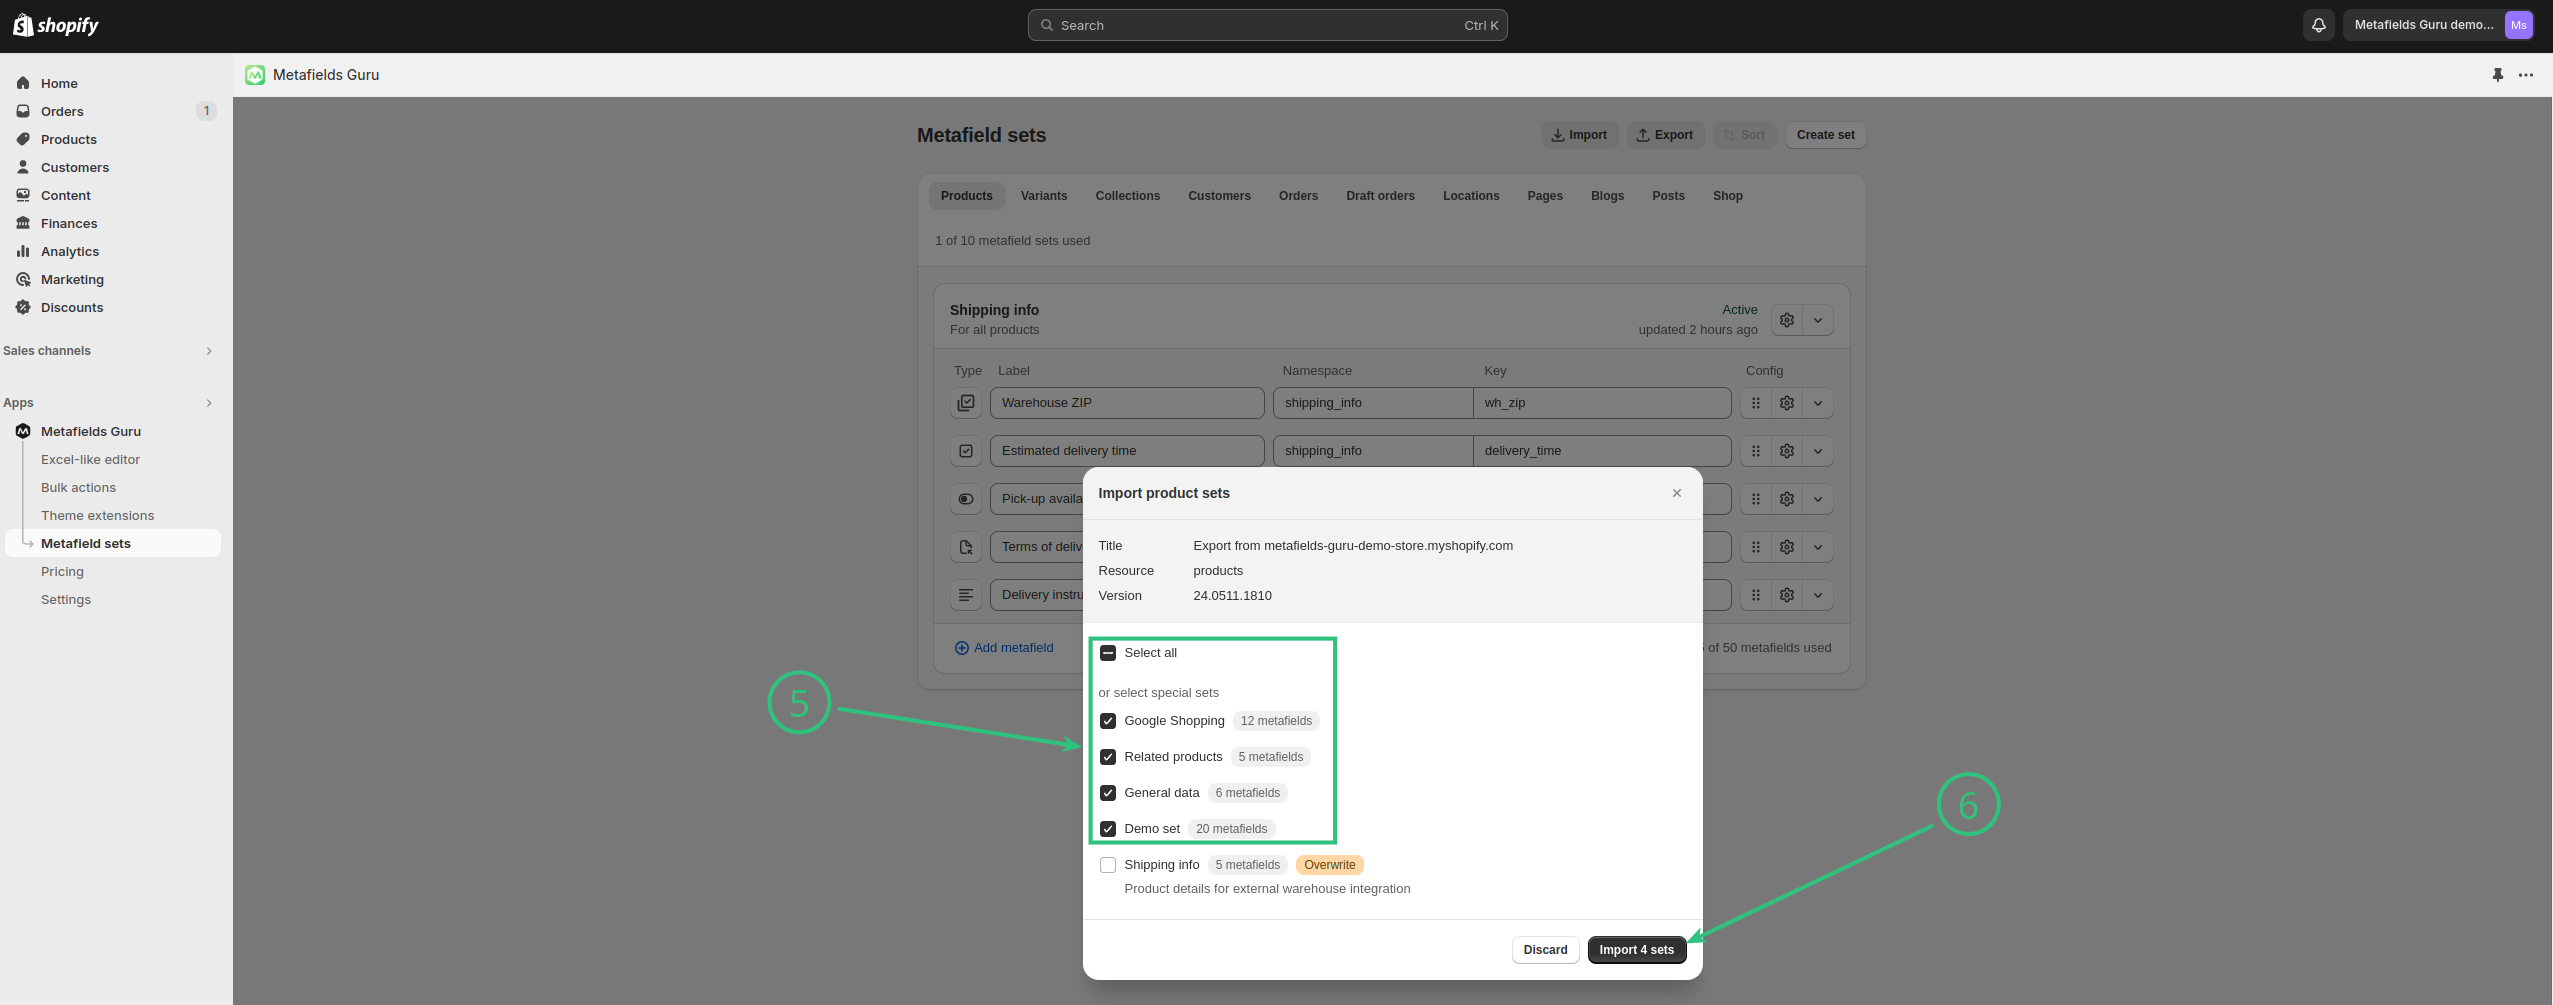Switch to the Blogs tab

[x=1607, y=196]
